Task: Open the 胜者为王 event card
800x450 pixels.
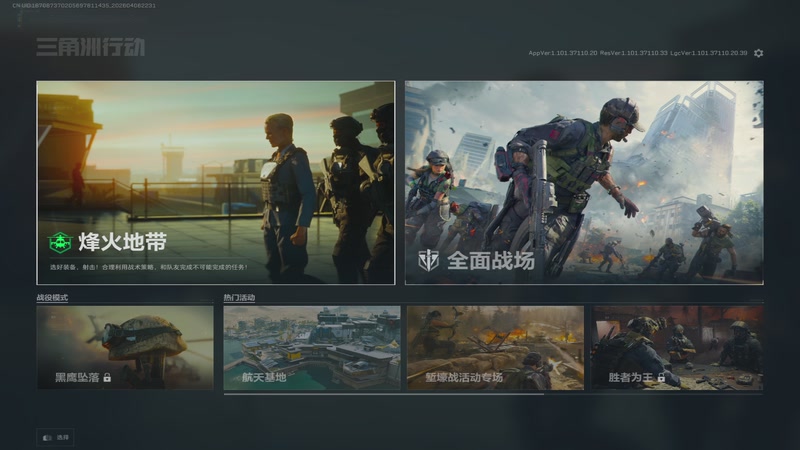Action: click(x=678, y=348)
